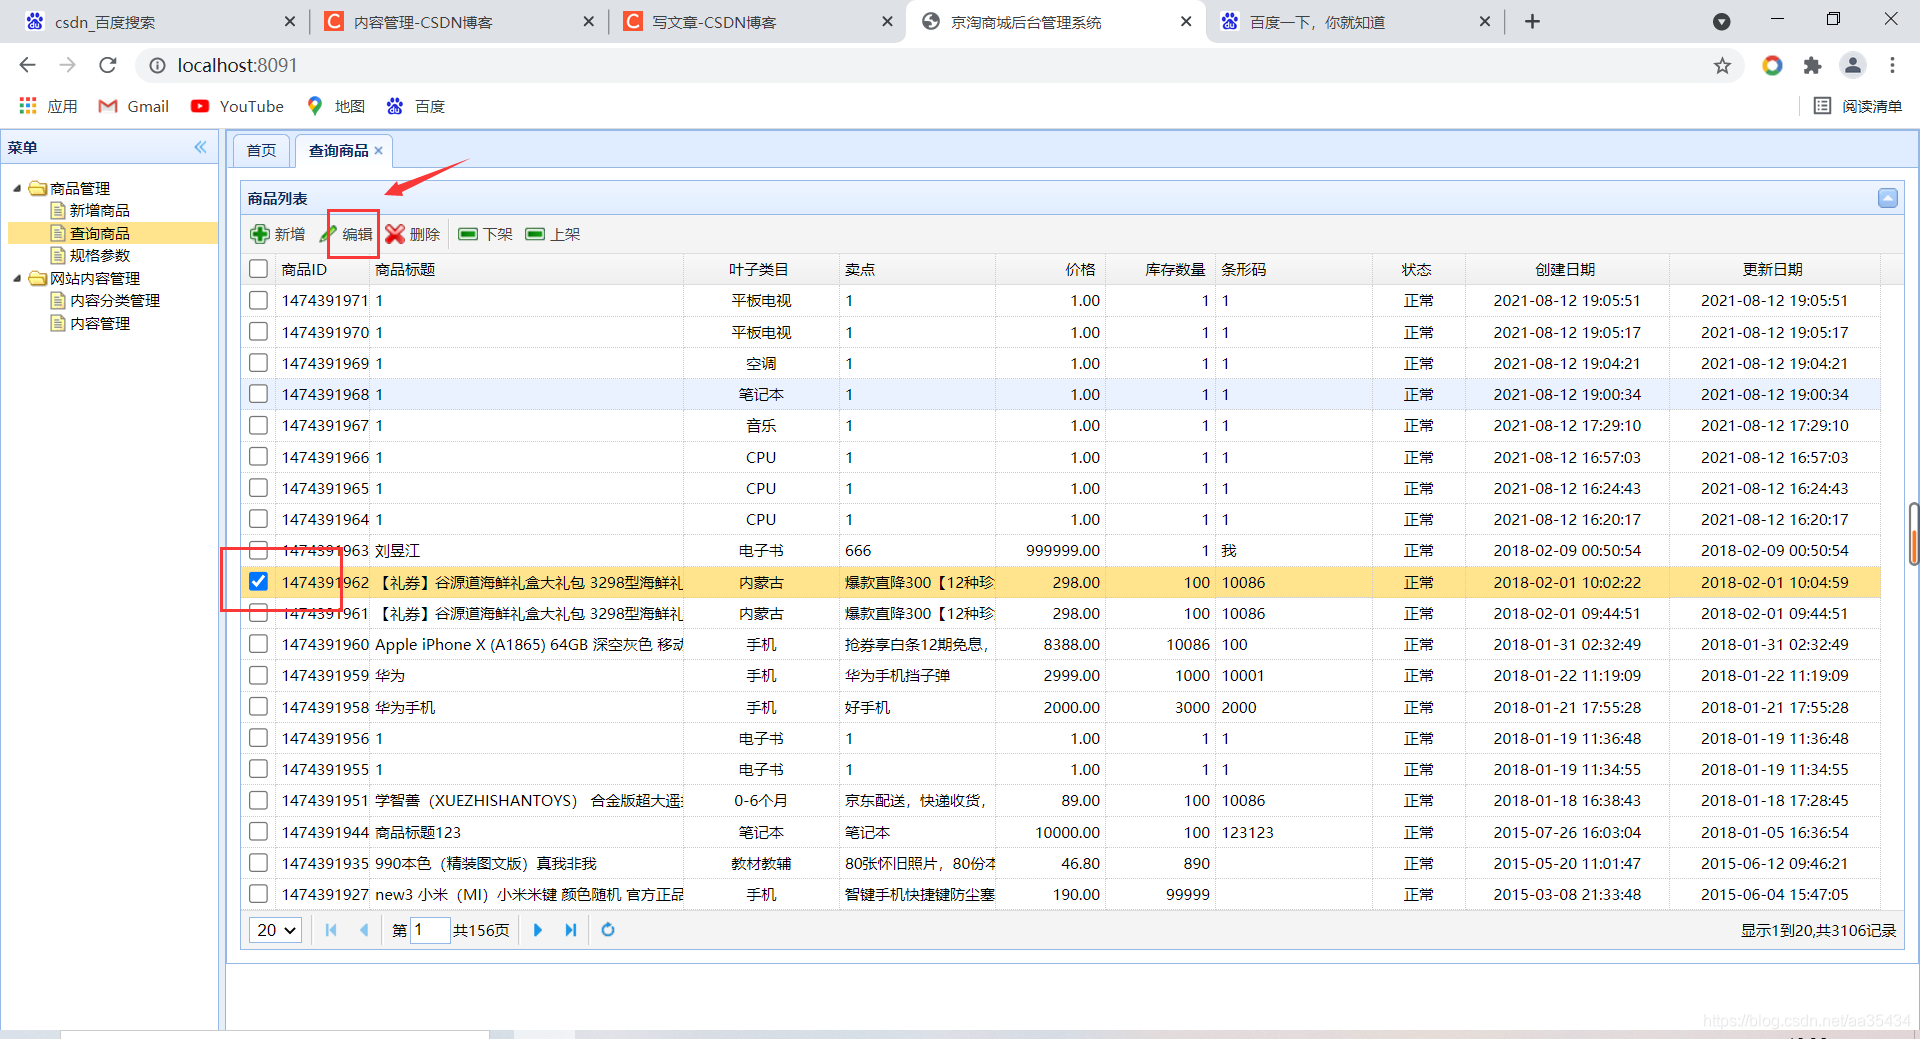Open a new browser tab

tap(1532, 21)
